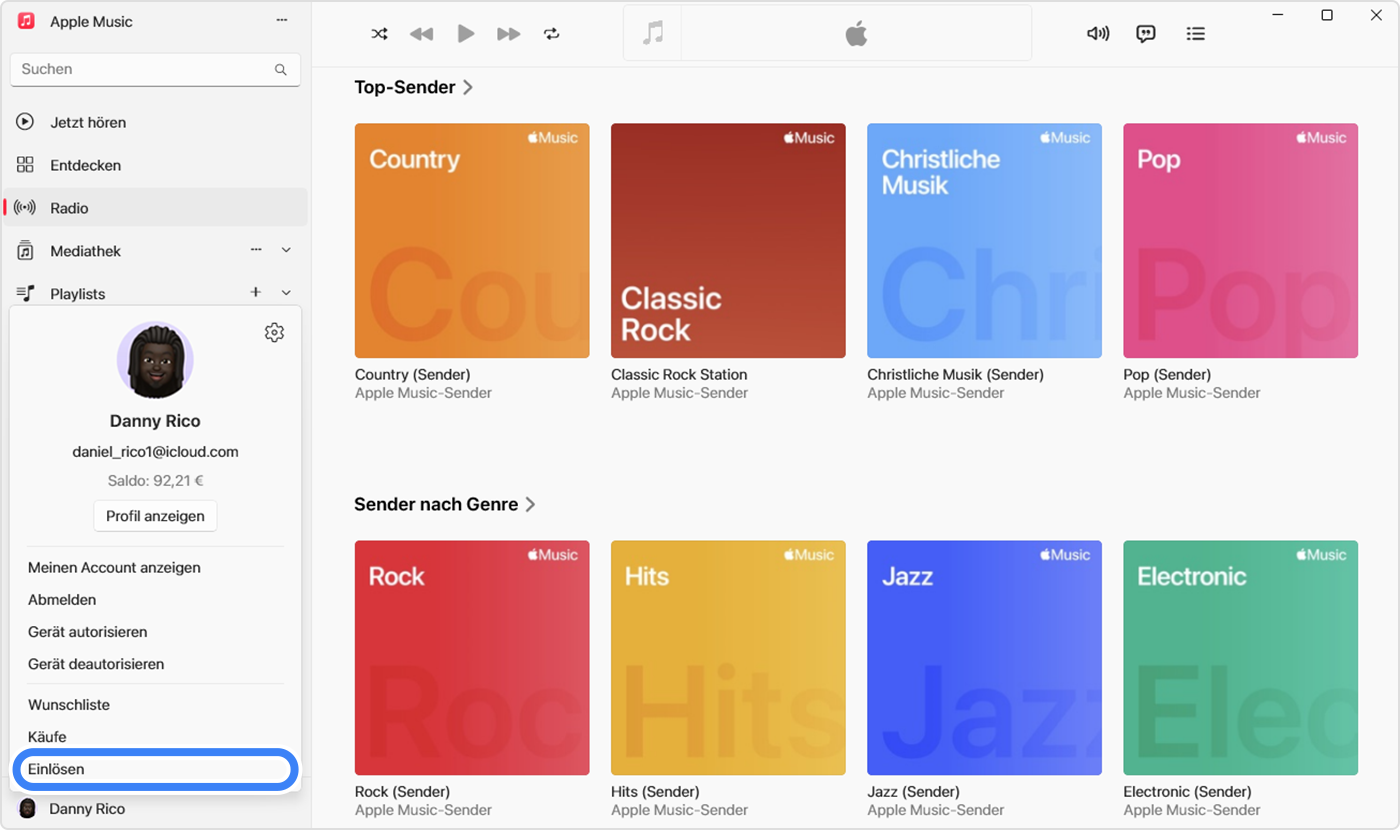Toggle repeat mode
Image resolution: width=1400 pixels, height=830 pixels.
point(552,34)
